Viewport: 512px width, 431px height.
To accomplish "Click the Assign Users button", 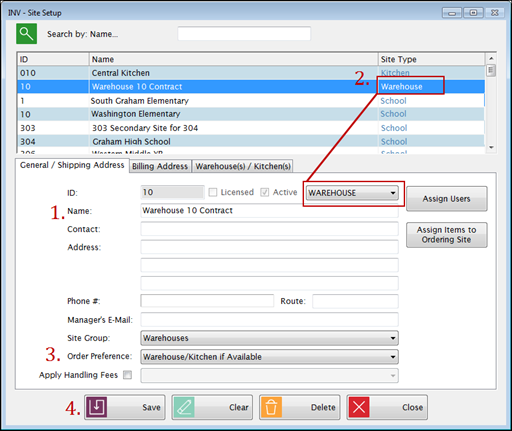I will [x=447, y=199].
